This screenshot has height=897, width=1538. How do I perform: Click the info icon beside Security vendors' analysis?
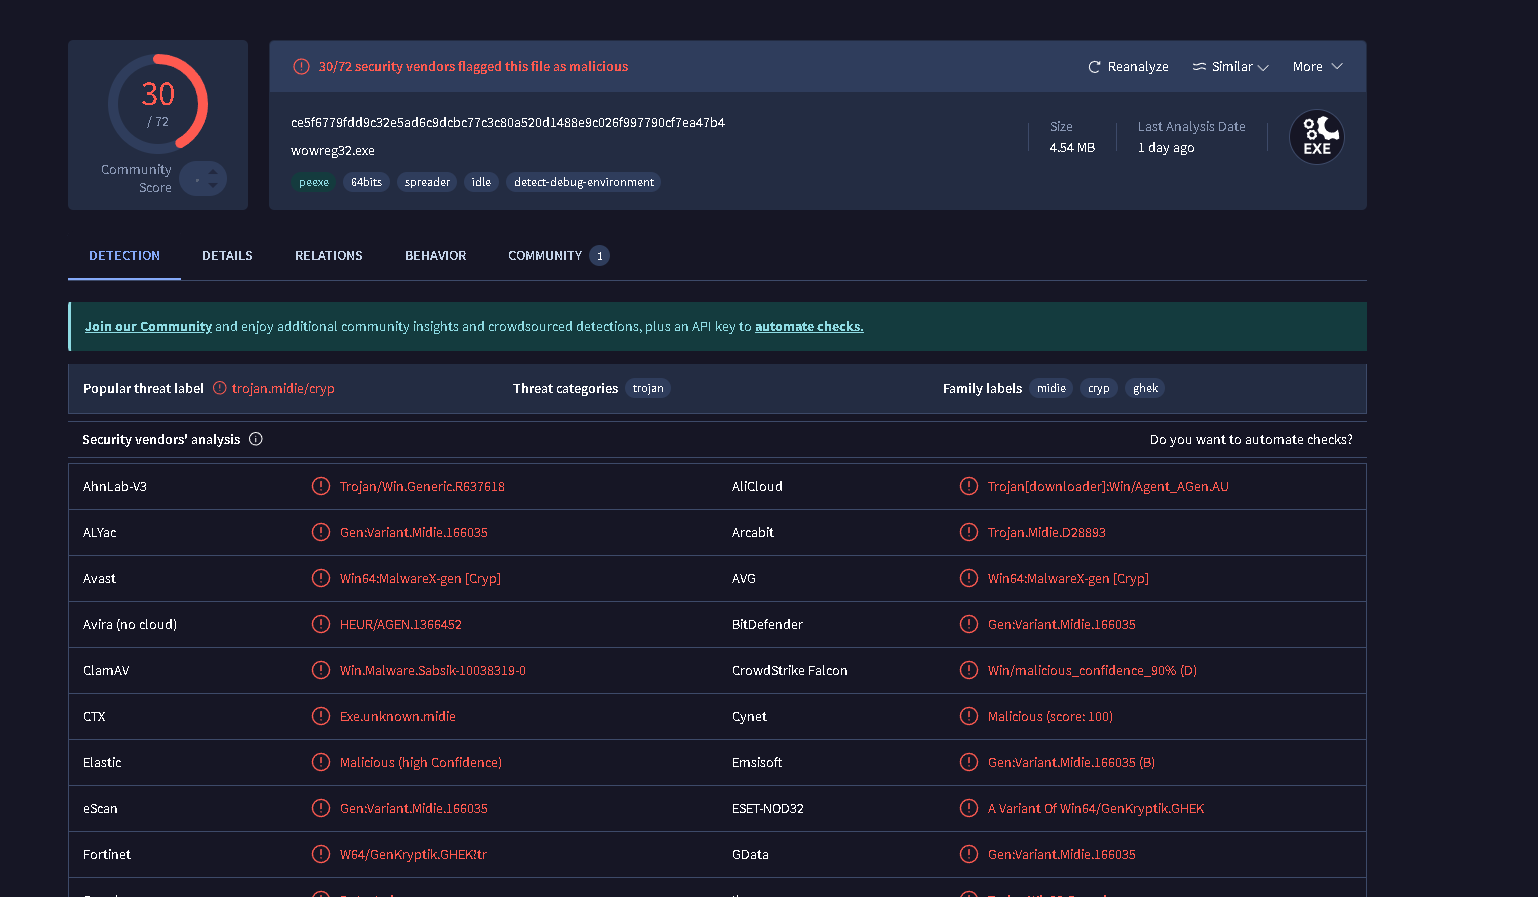click(x=256, y=439)
